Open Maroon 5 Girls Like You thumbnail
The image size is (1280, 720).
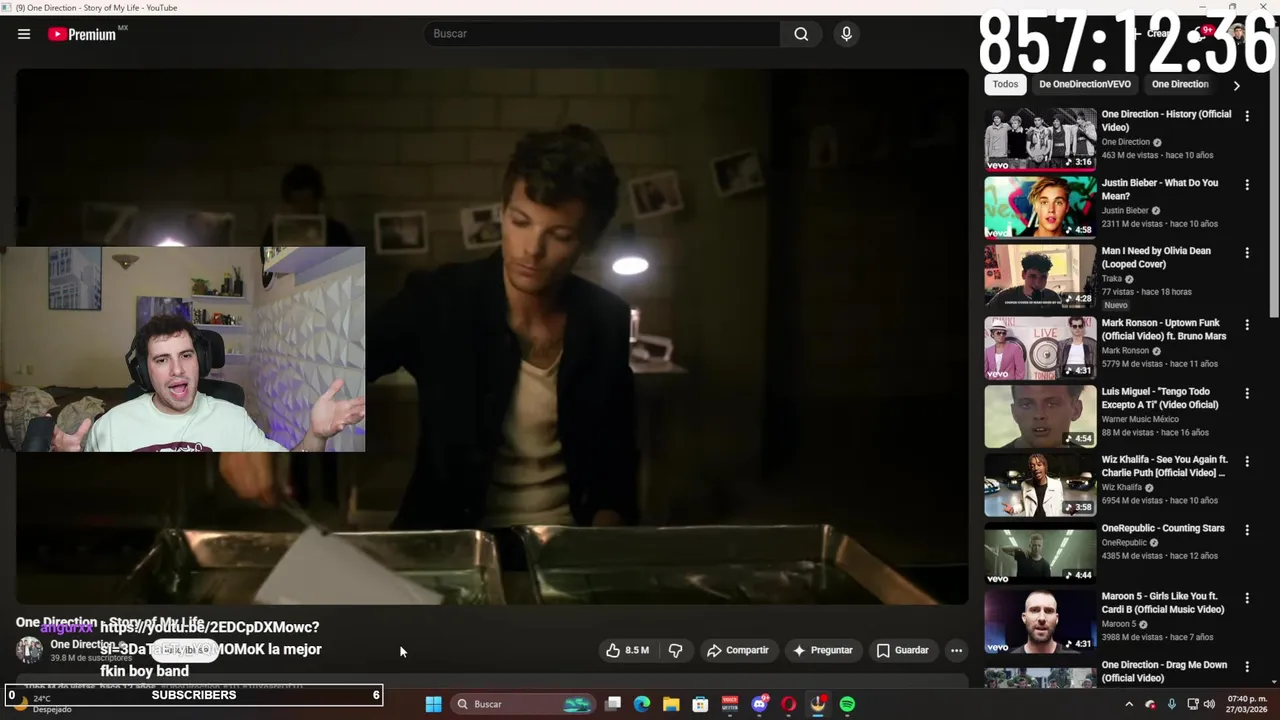click(1040, 621)
